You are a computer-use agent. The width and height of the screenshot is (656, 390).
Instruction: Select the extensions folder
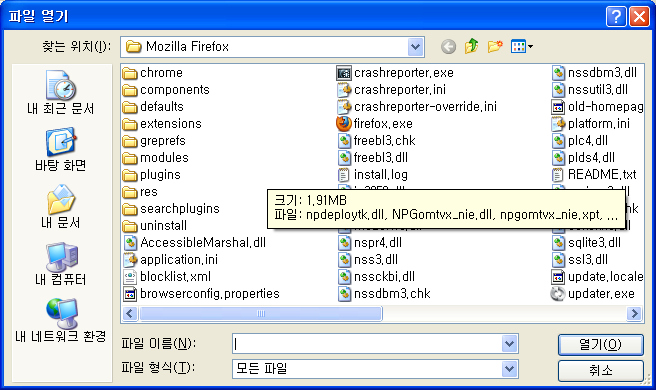pos(162,124)
